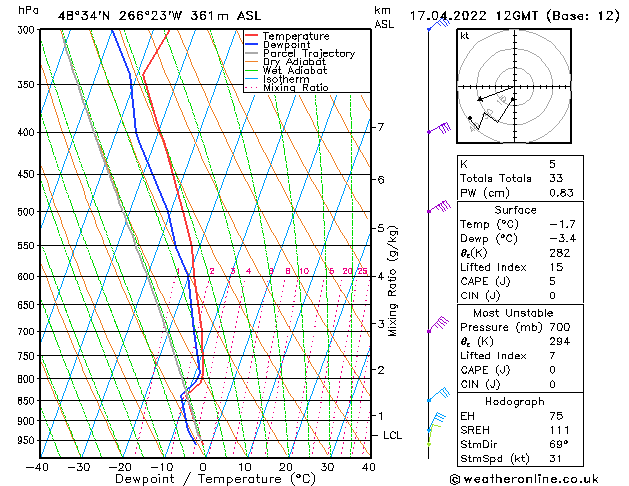The height and width of the screenshot is (486, 629).
Task: Click the purple wind barb at 700 hPa
Action: point(439,324)
